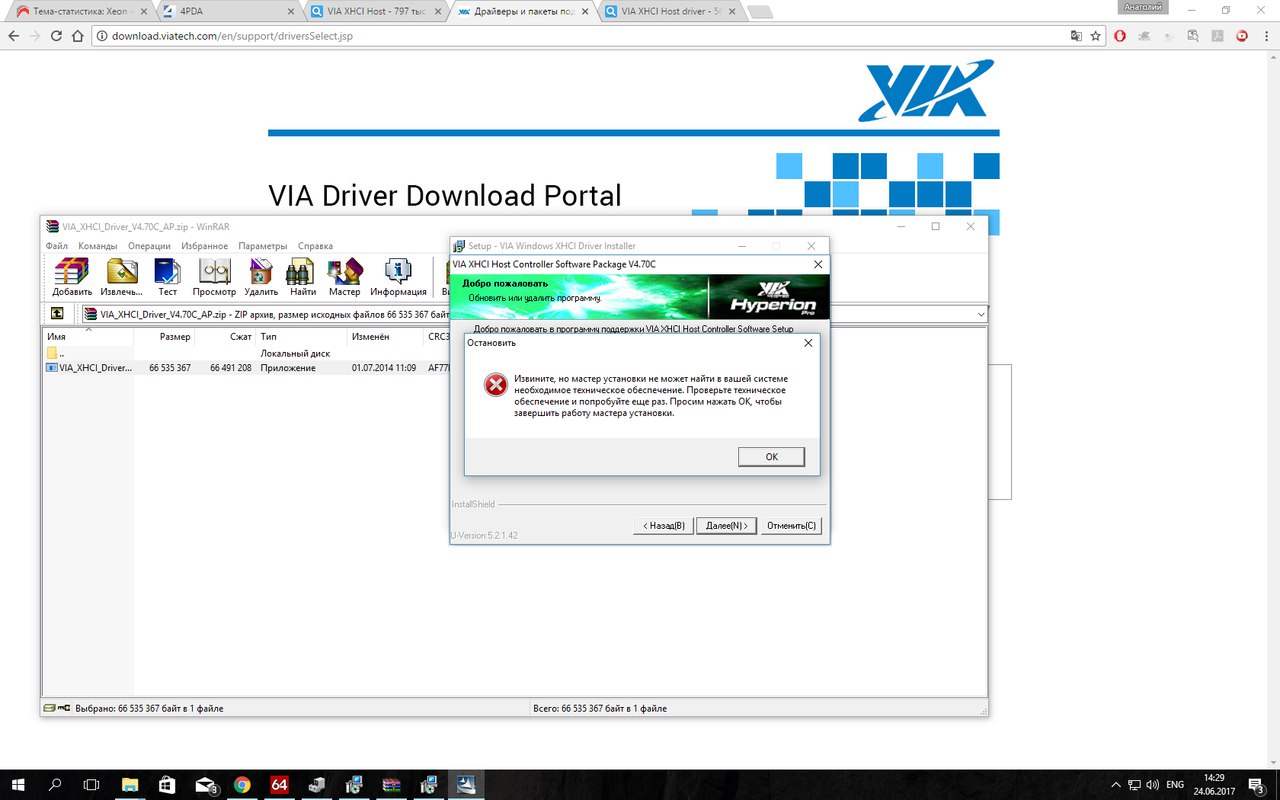Reload the page in Chrome
This screenshot has width=1280, height=800.
pos(55,36)
